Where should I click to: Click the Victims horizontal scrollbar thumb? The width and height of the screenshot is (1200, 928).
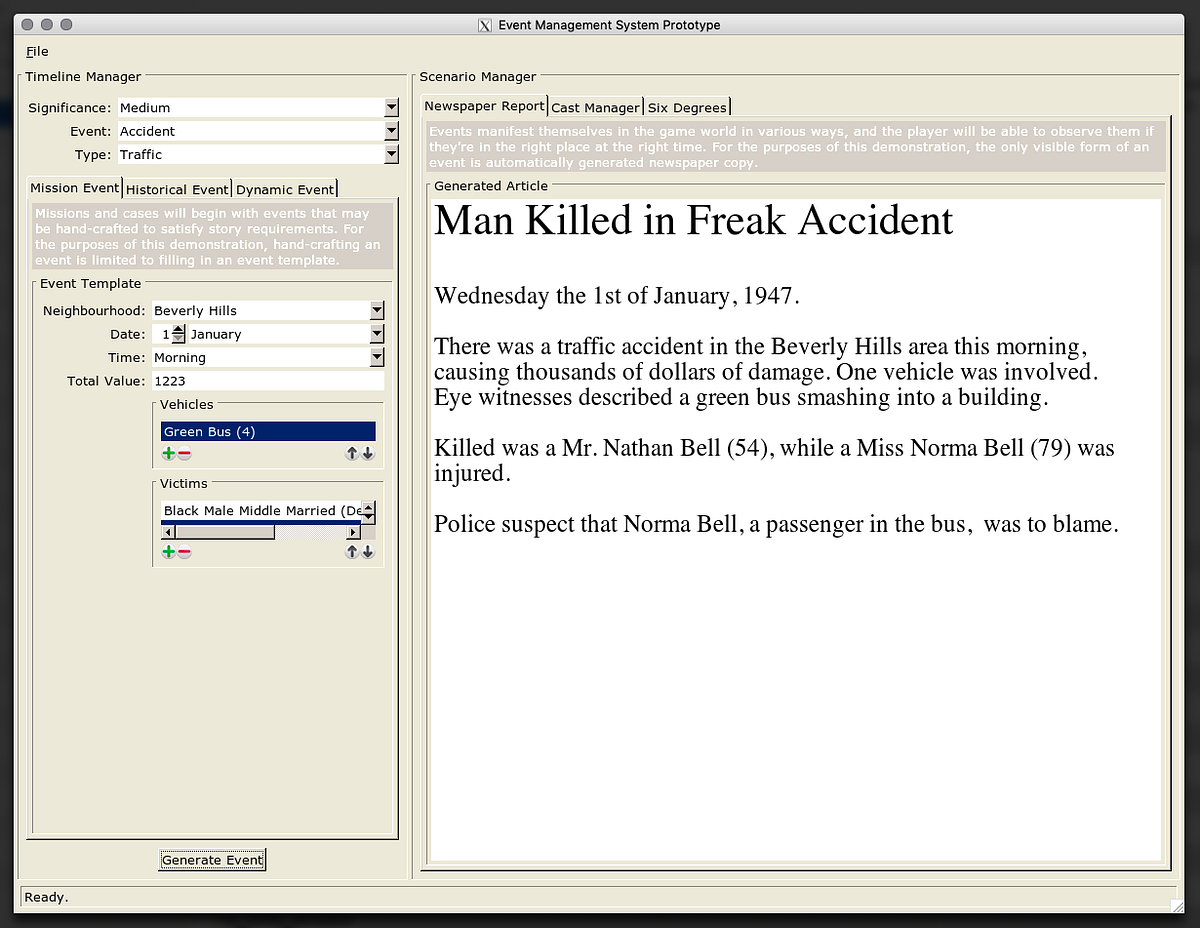coord(224,533)
